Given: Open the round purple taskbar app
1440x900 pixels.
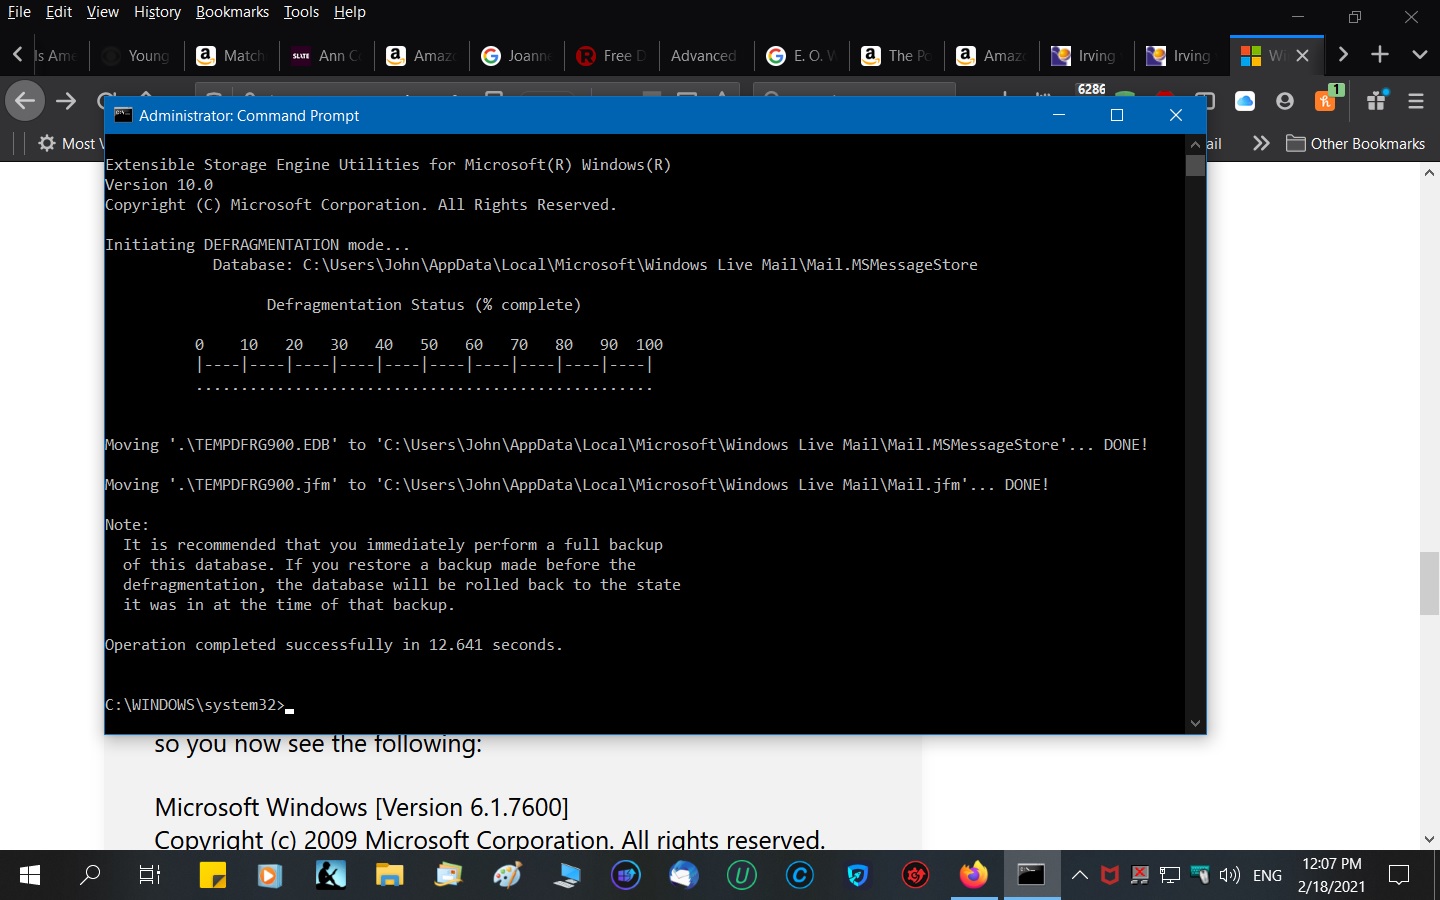Looking at the screenshot, I should [x=626, y=876].
